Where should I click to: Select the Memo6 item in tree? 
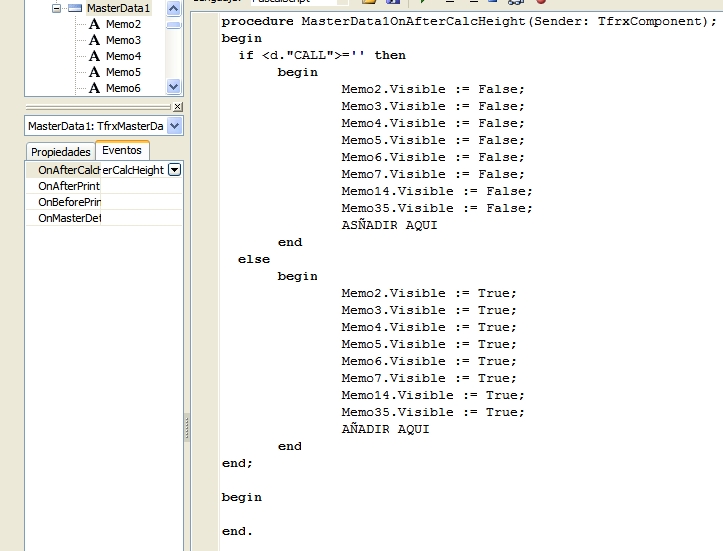123,88
